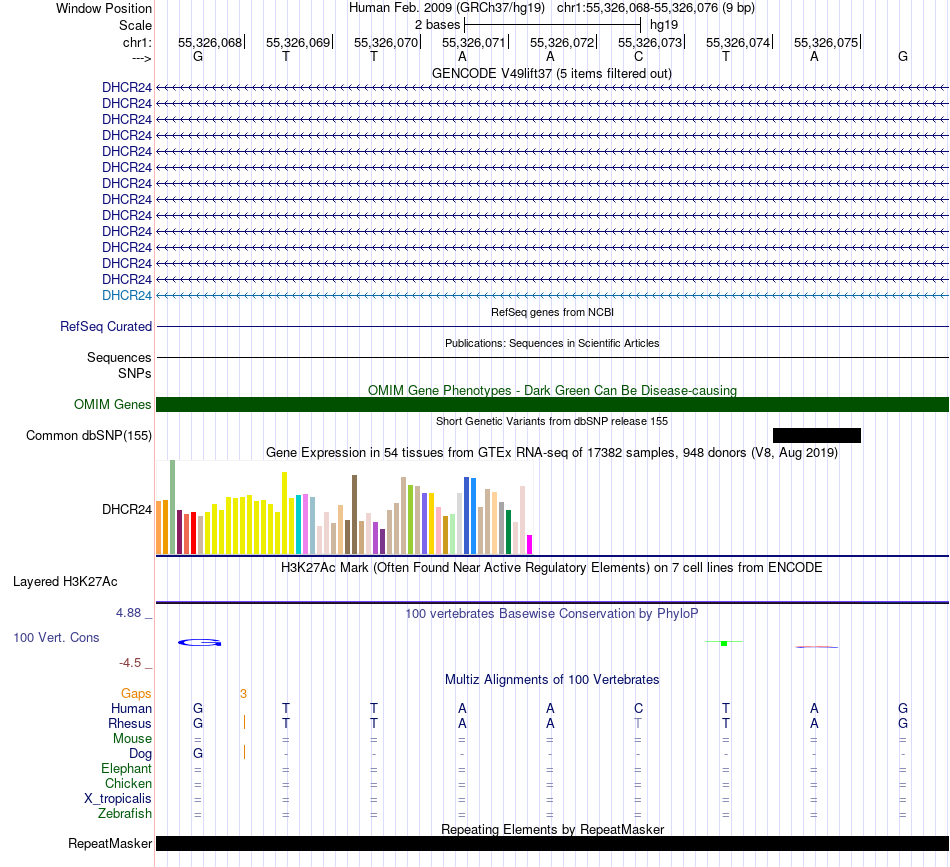The image size is (950, 867).
Task: Click base C in the top reference sequence row
Action: (x=638, y=56)
